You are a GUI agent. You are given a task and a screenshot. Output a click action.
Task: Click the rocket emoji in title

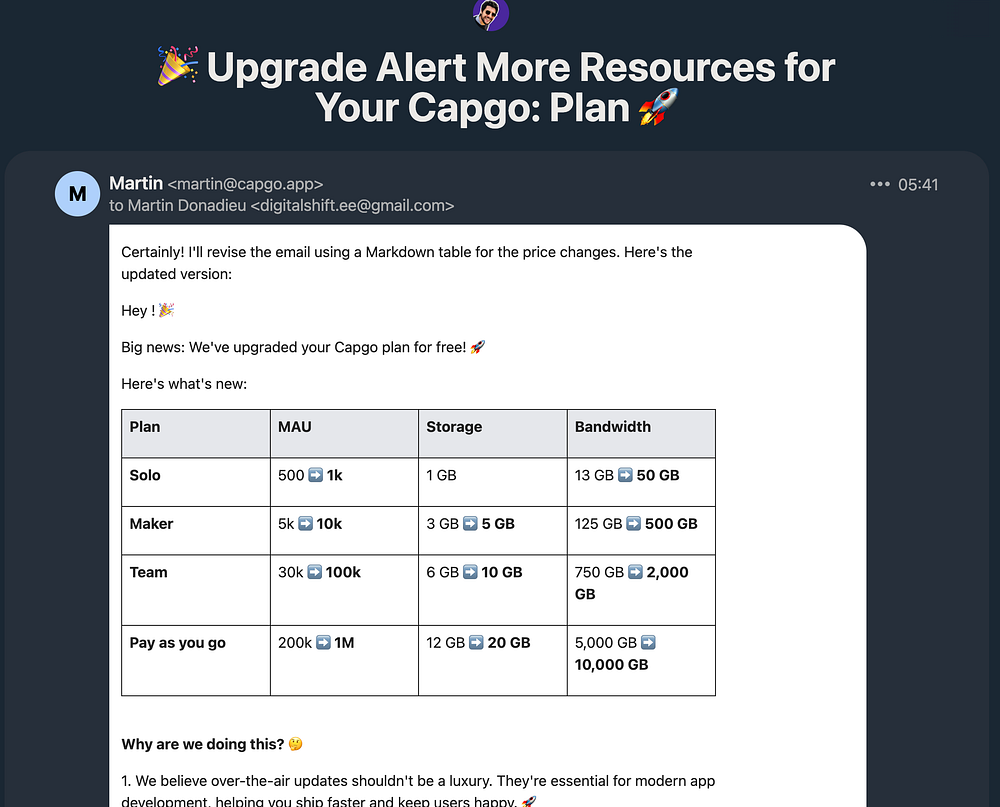pyautogui.click(x=658, y=107)
